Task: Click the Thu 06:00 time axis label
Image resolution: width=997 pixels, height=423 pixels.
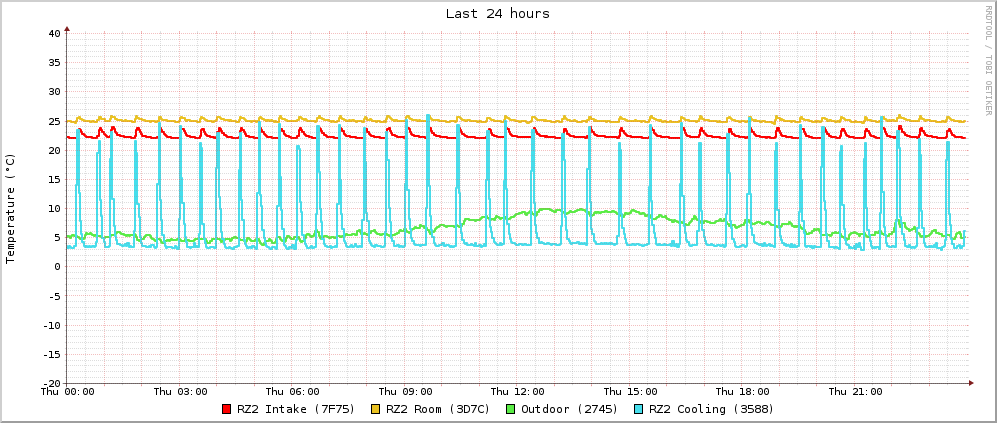Action: coord(293,392)
